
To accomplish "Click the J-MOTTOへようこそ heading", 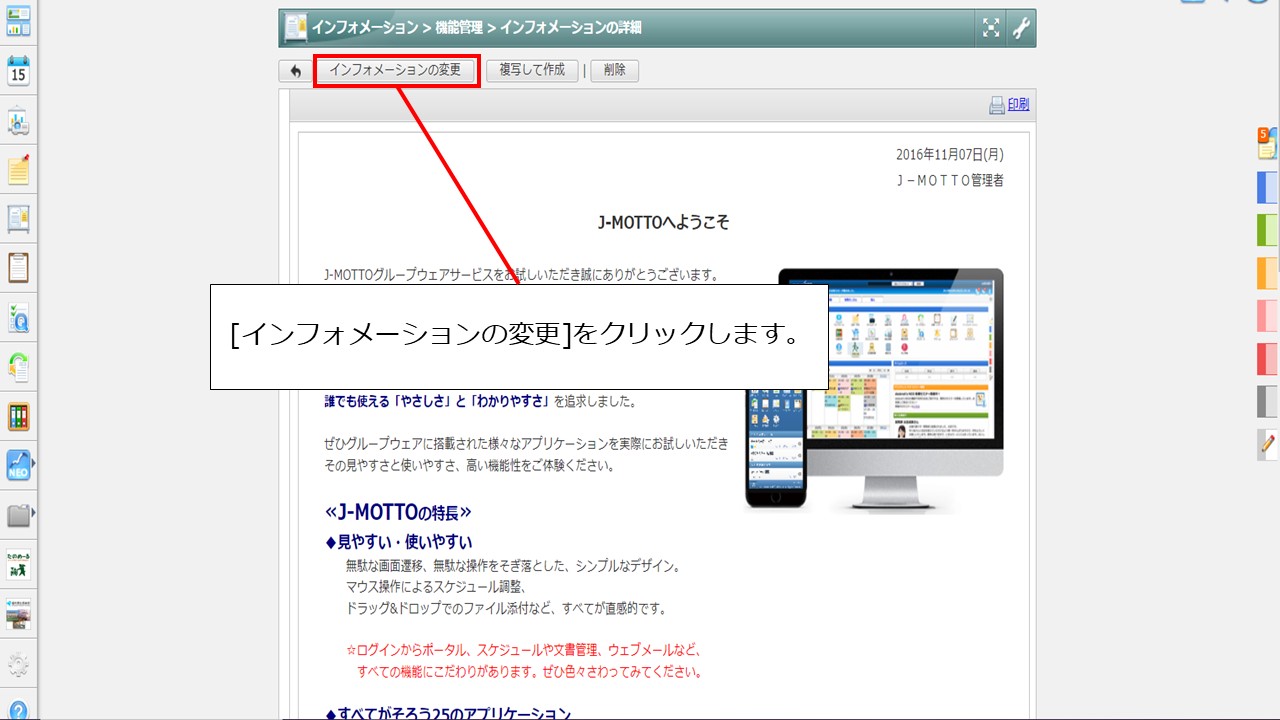I will [x=663, y=222].
